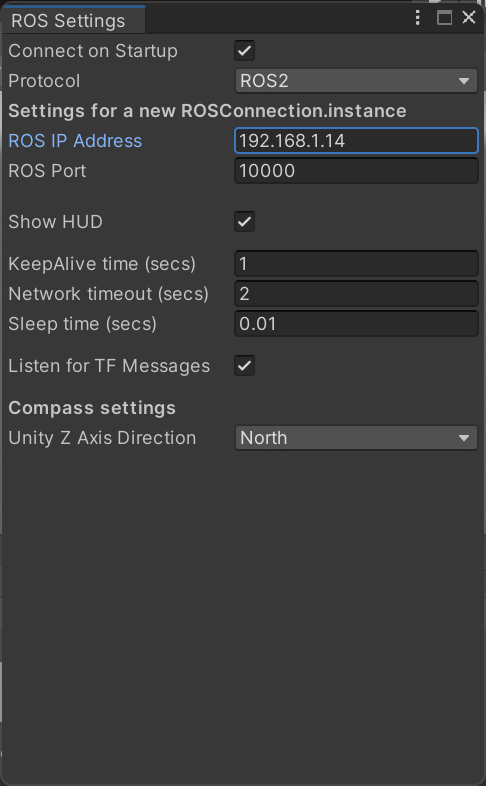Click the North dropdown arrow
486x786 pixels.
tap(464, 438)
